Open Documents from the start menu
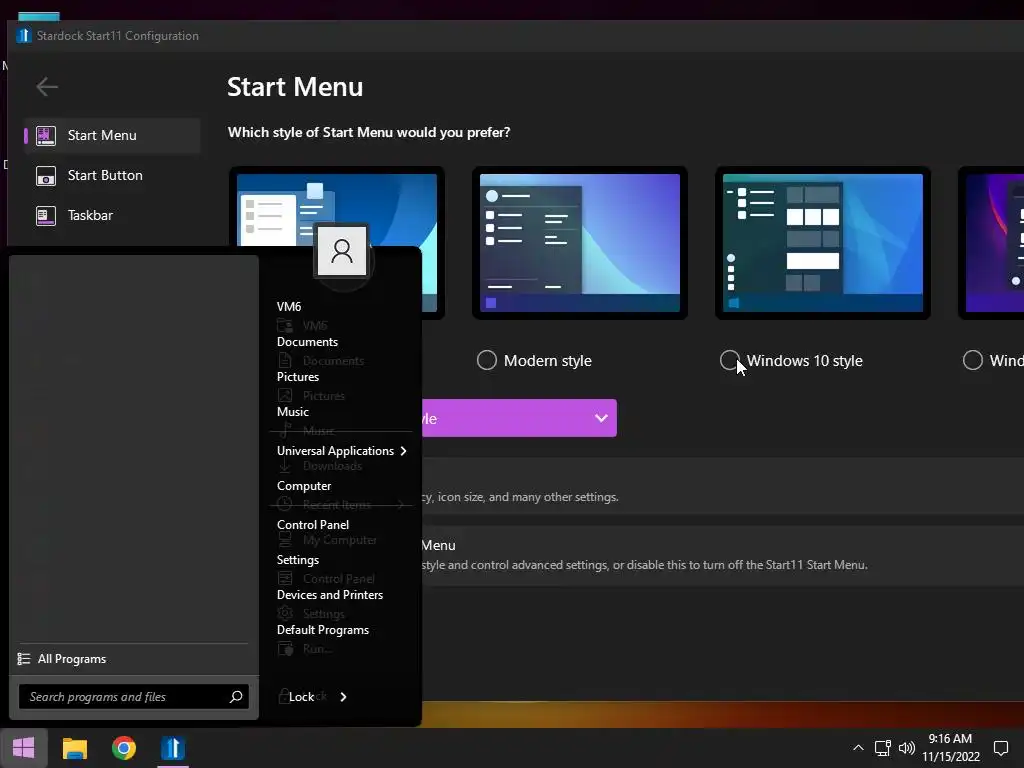 (307, 342)
